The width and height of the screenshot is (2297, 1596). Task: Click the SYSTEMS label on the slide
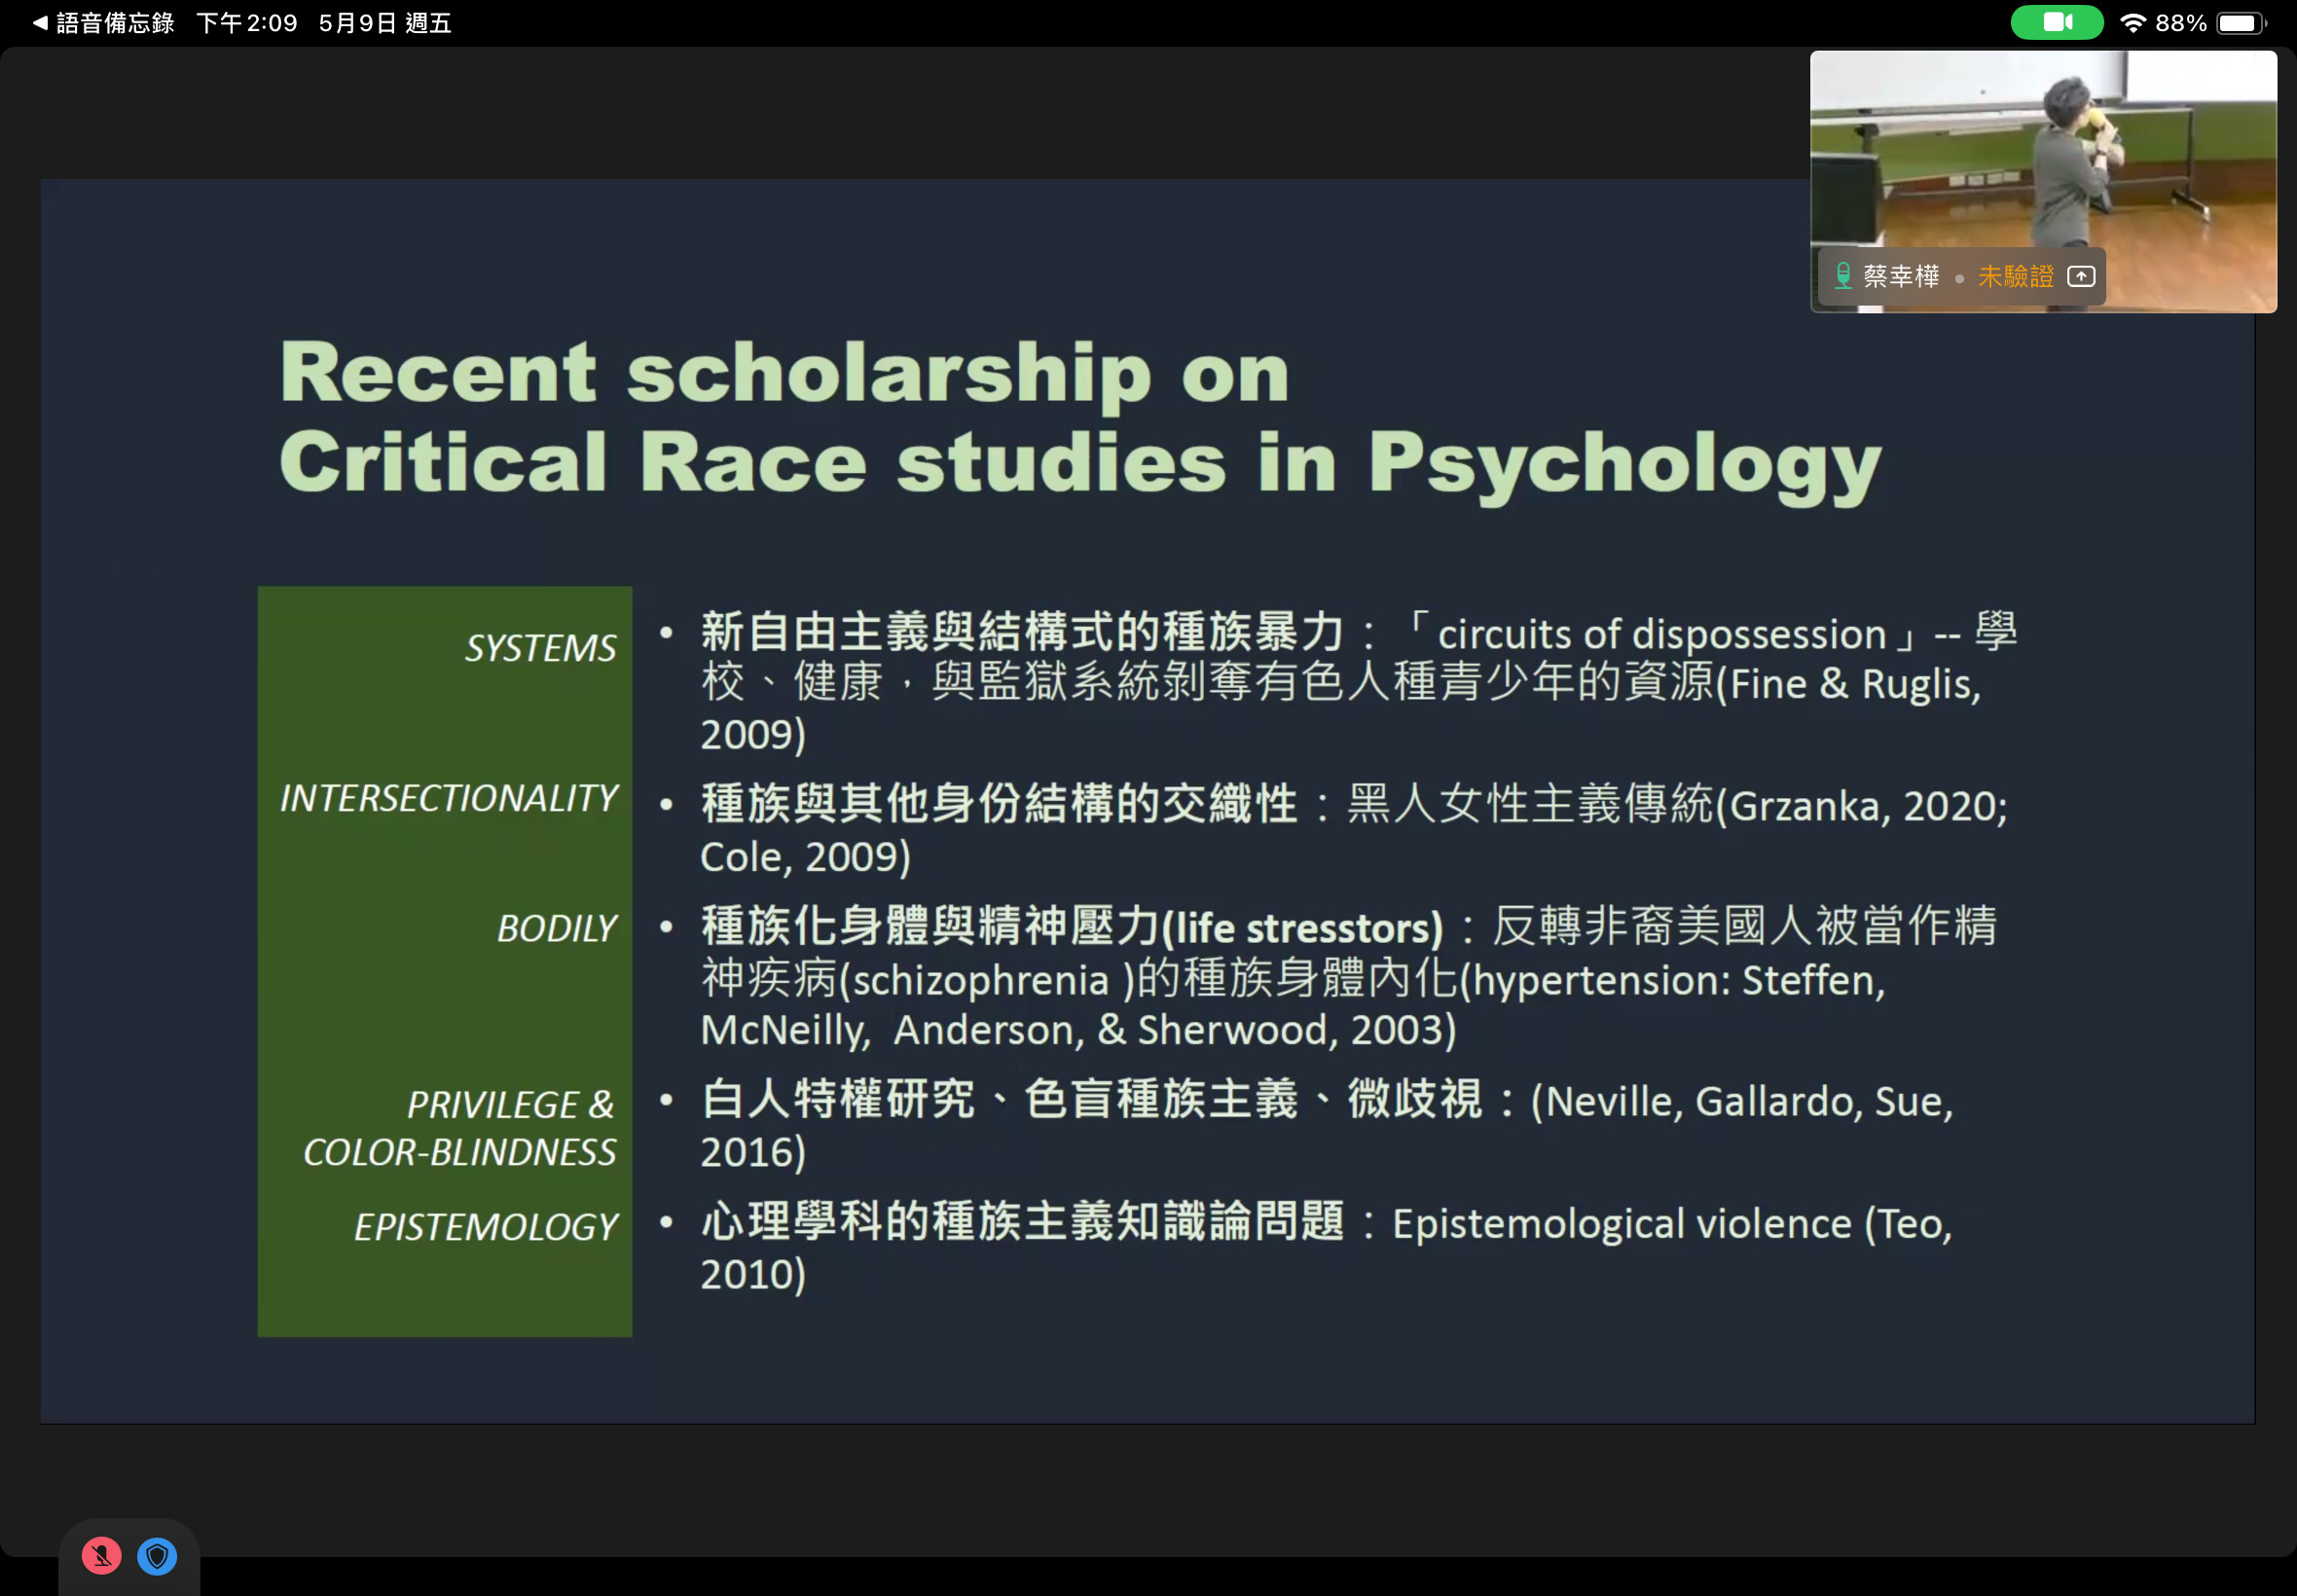click(x=540, y=648)
